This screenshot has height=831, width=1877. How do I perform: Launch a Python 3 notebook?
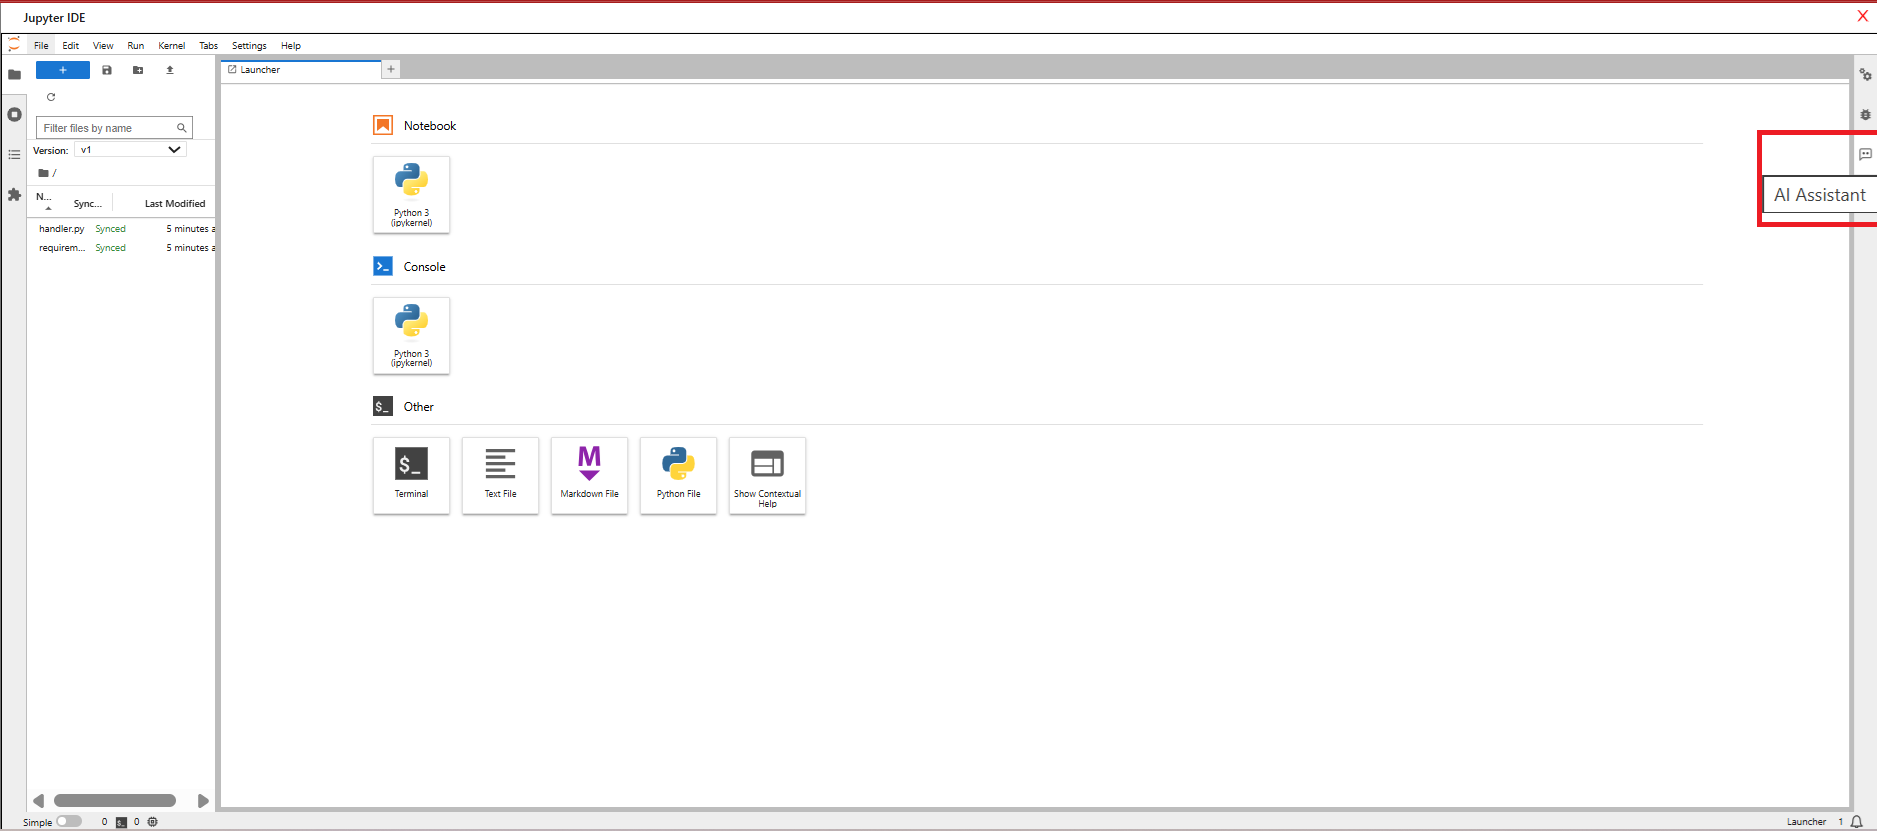click(x=411, y=194)
